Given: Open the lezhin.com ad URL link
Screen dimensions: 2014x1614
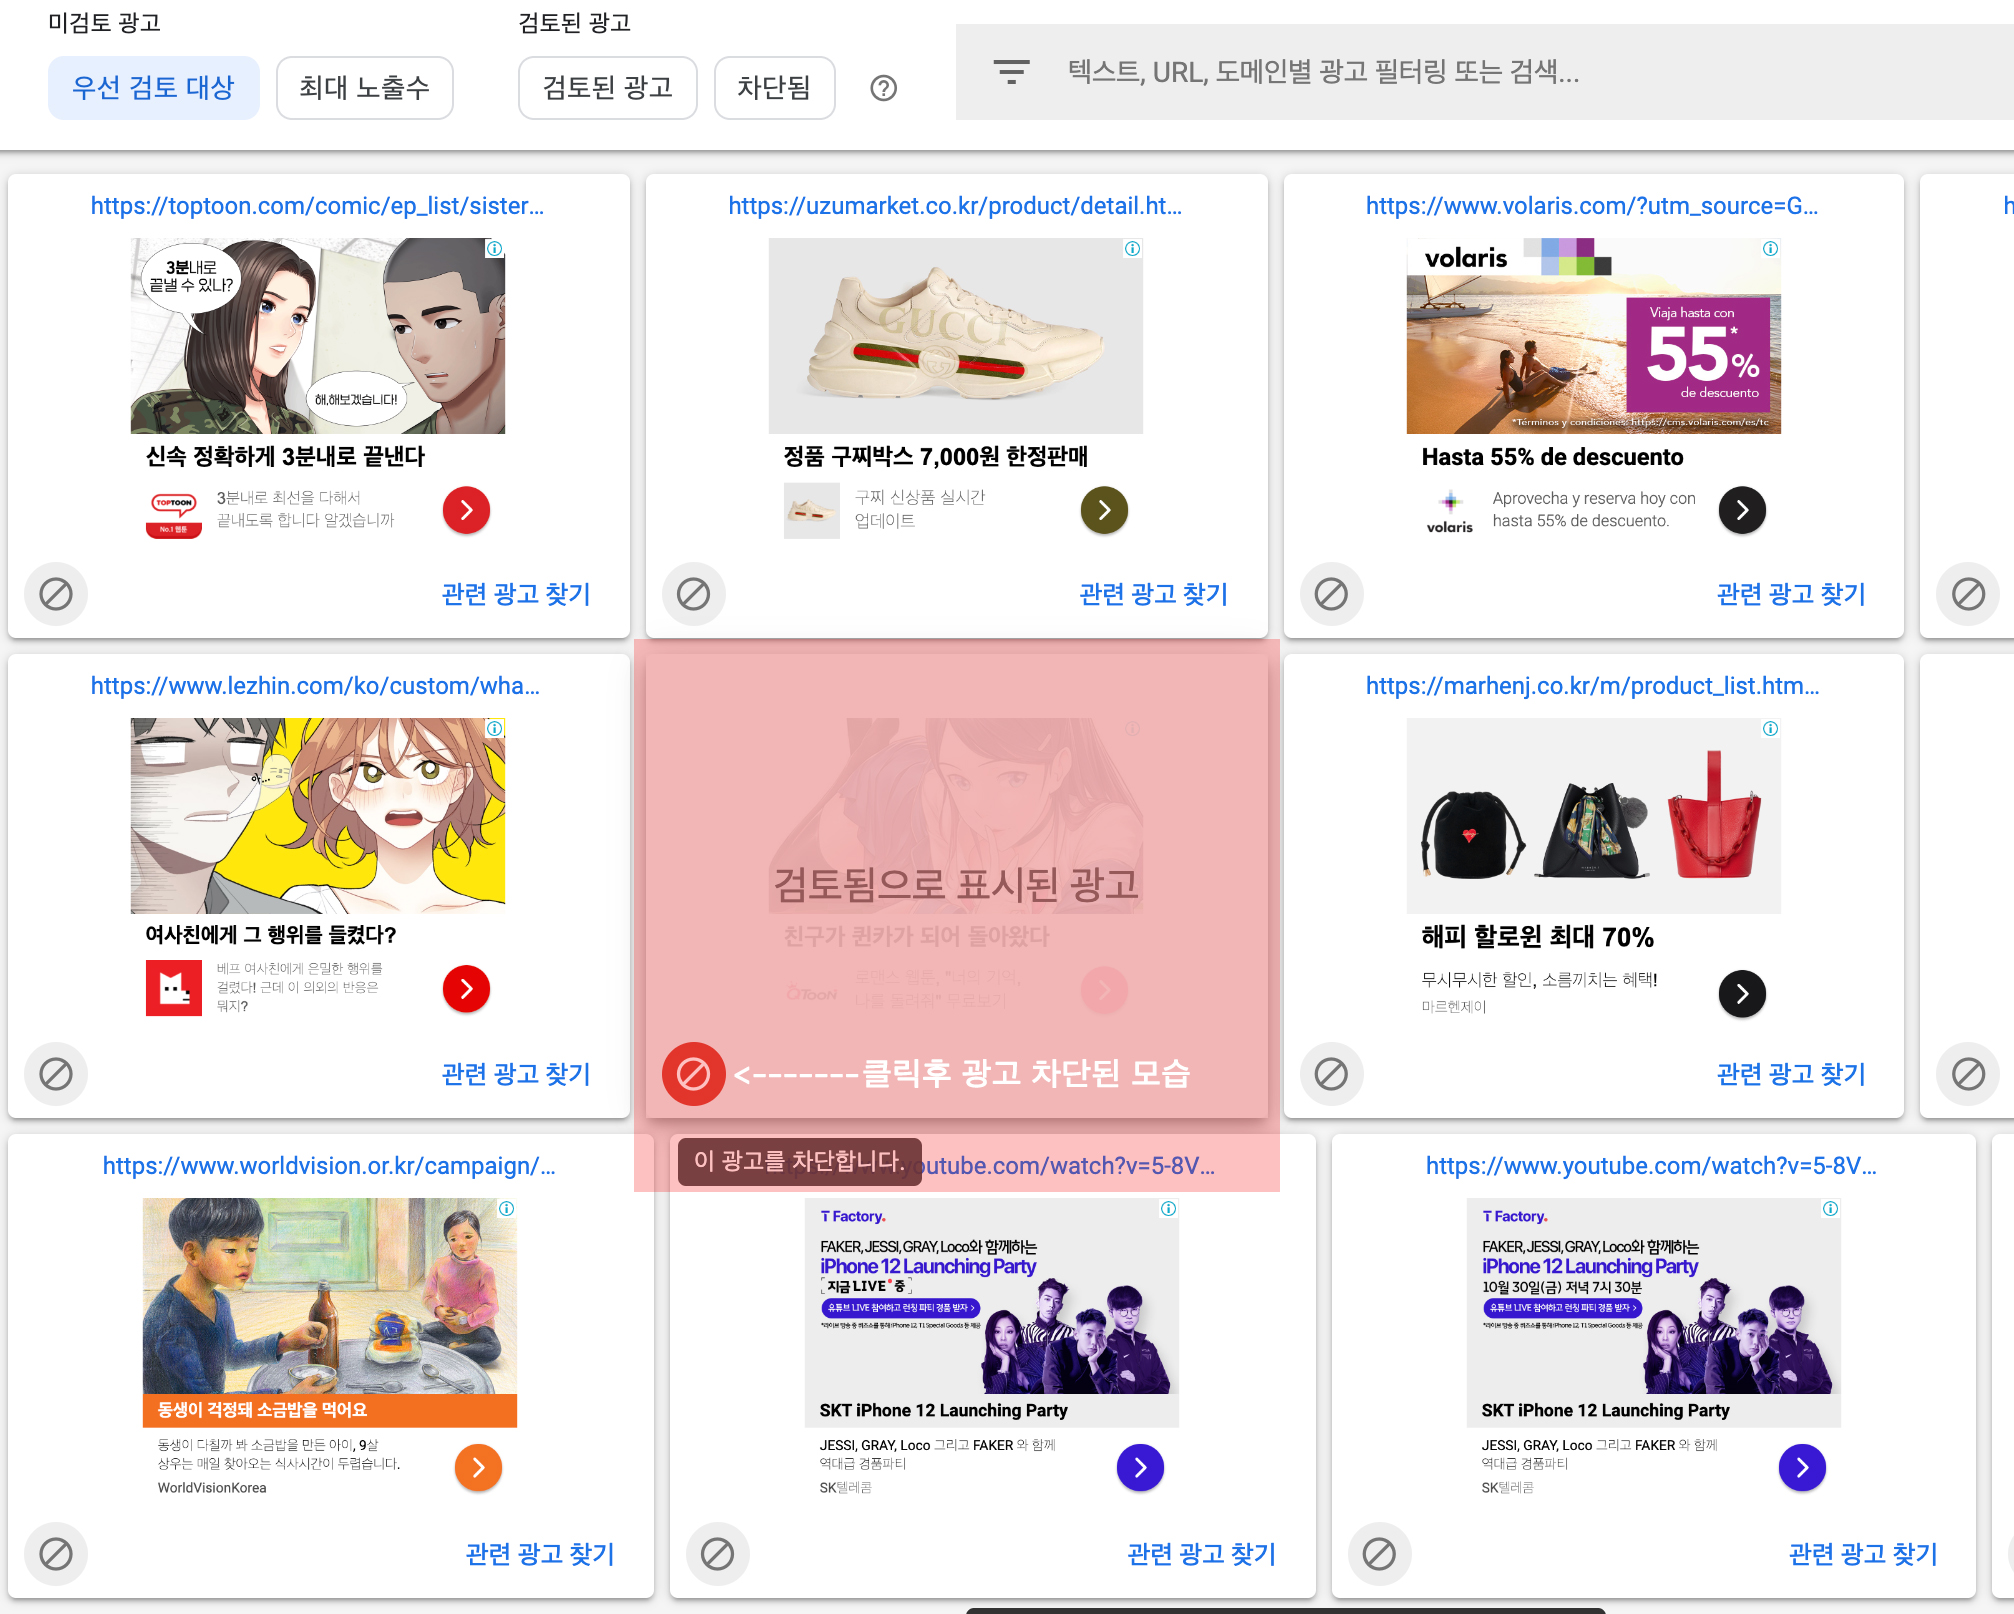Looking at the screenshot, I should coord(315,686).
